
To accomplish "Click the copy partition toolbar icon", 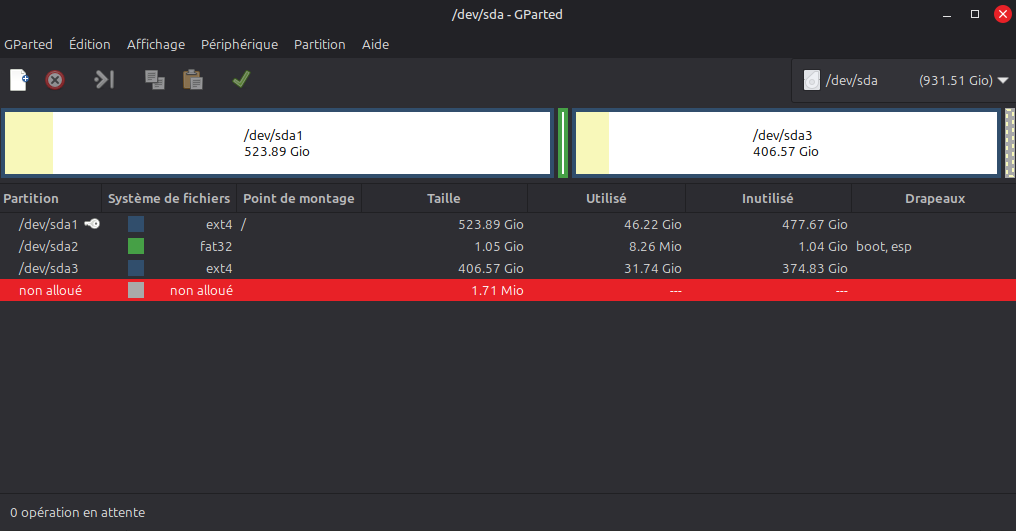I will [x=154, y=79].
